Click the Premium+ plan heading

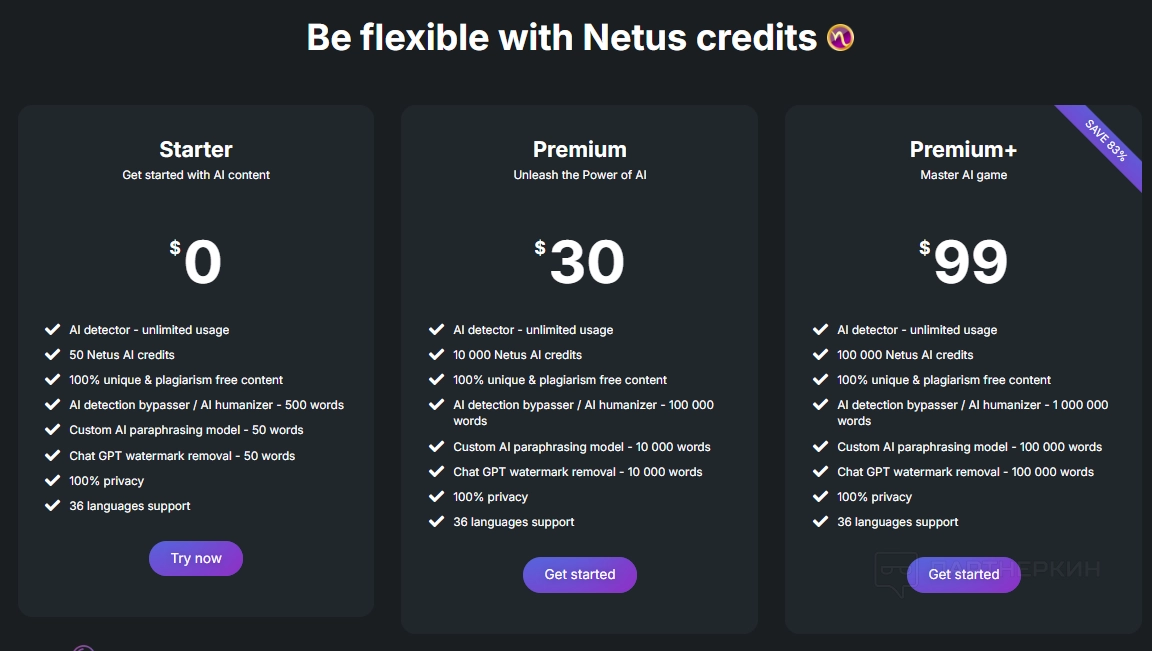[964, 150]
